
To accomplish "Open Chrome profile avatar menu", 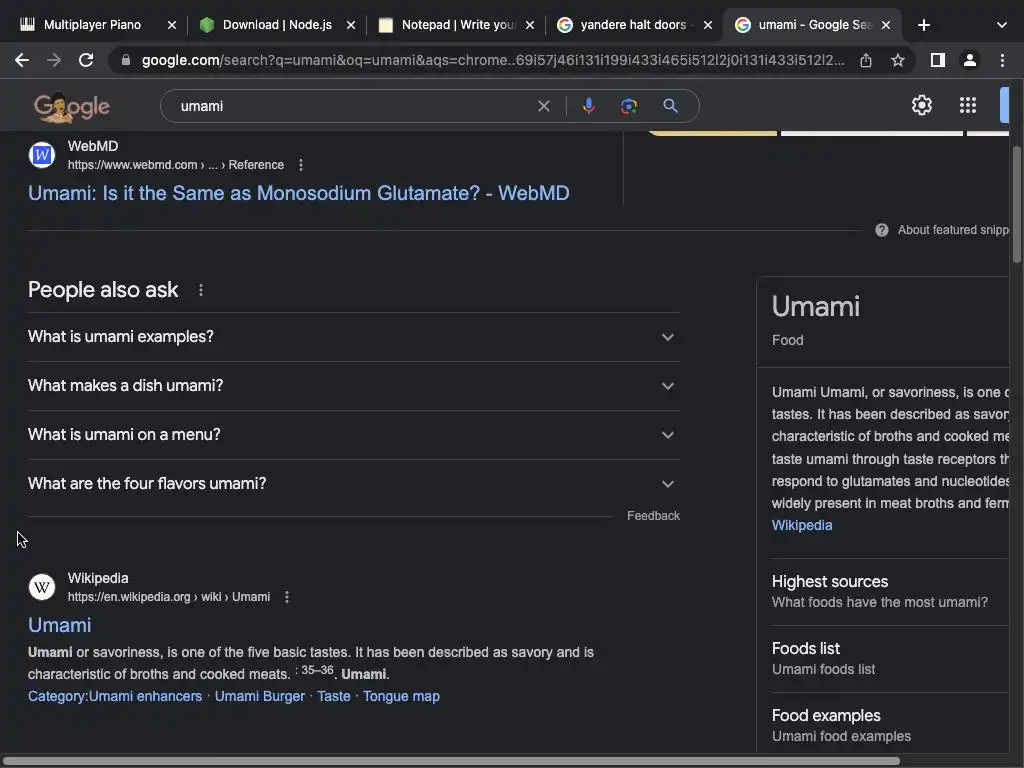I will [x=970, y=60].
